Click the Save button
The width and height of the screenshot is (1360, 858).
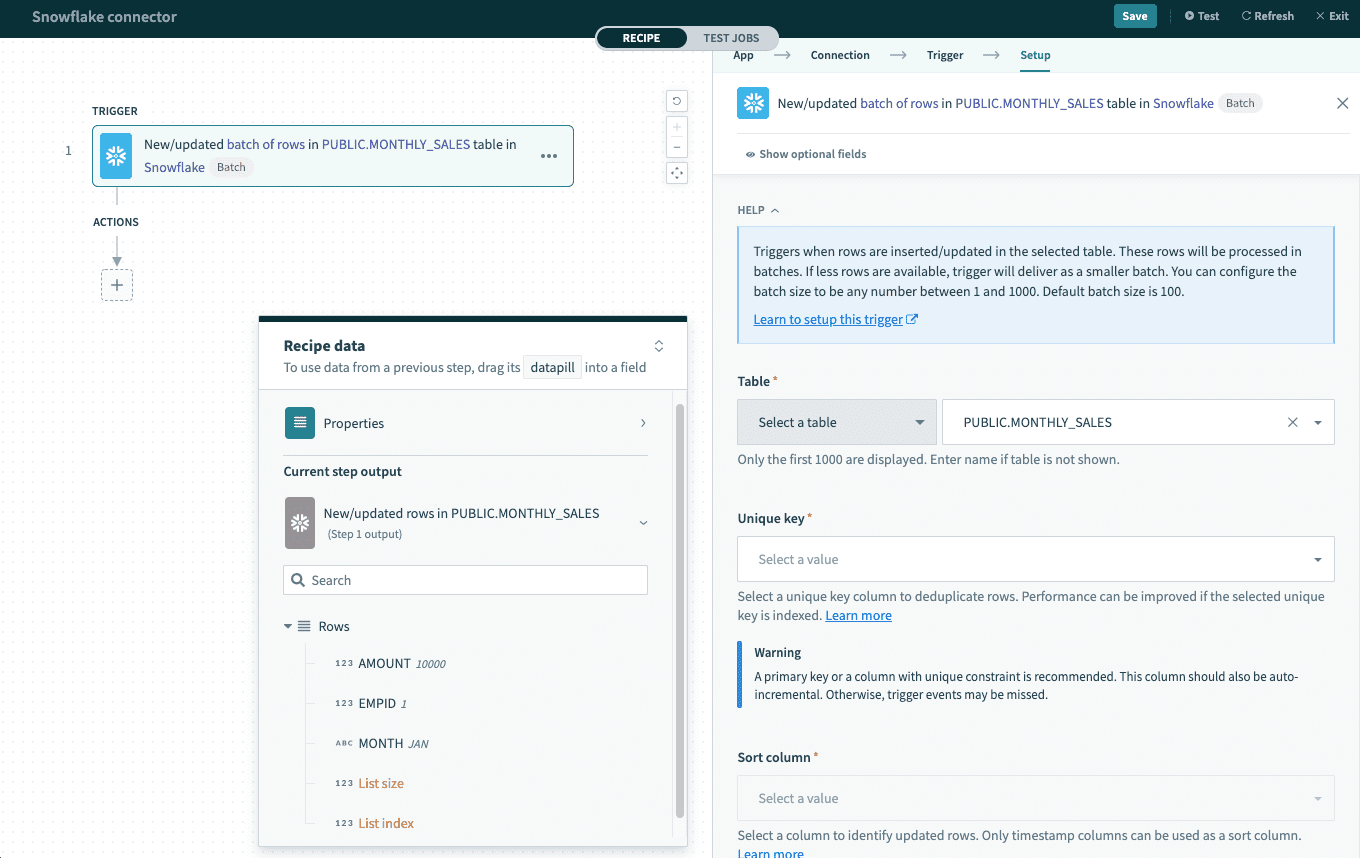point(1134,16)
